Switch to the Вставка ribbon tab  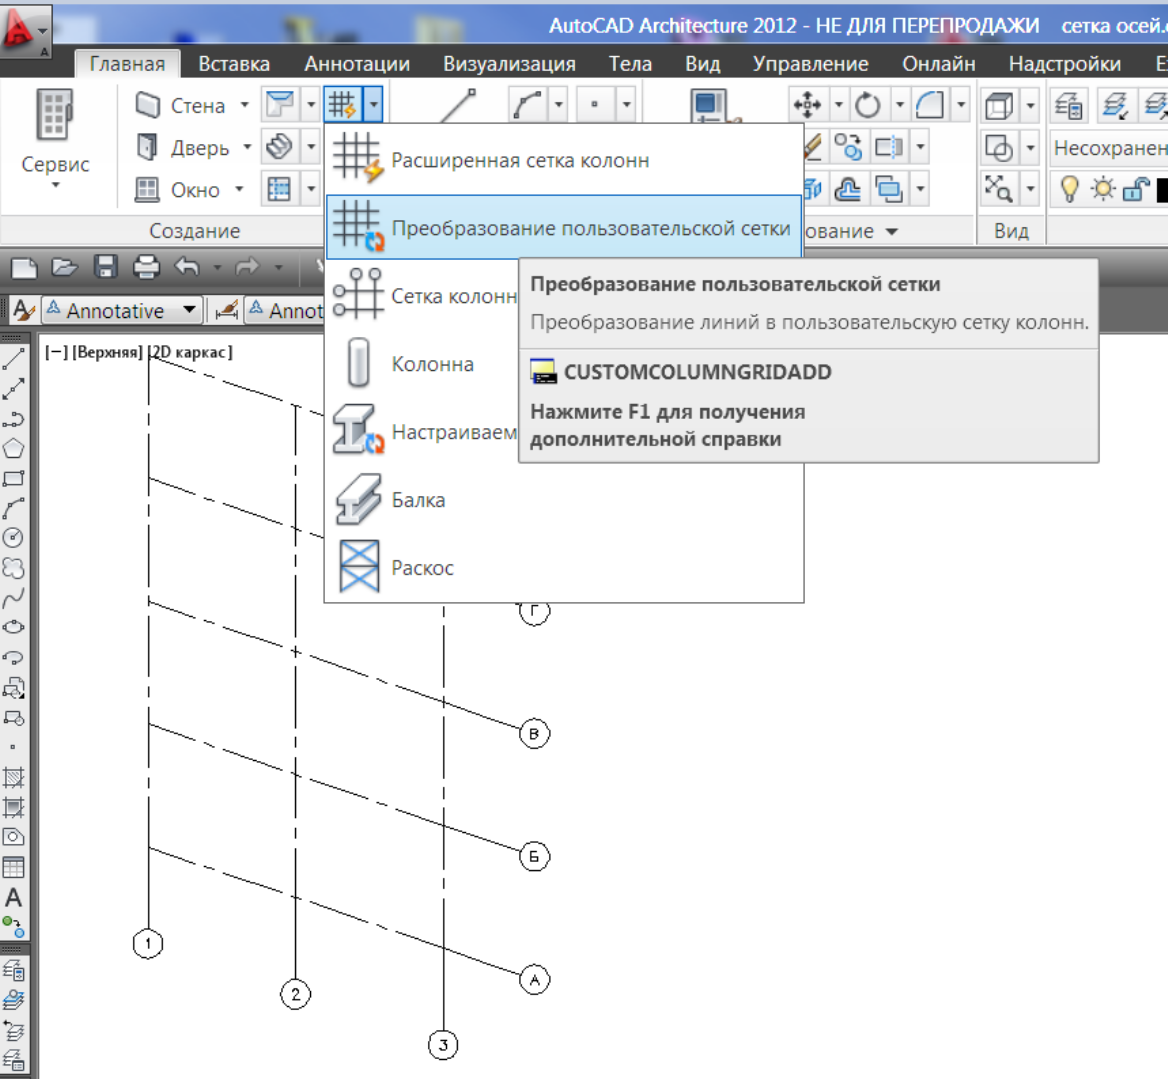point(233,64)
